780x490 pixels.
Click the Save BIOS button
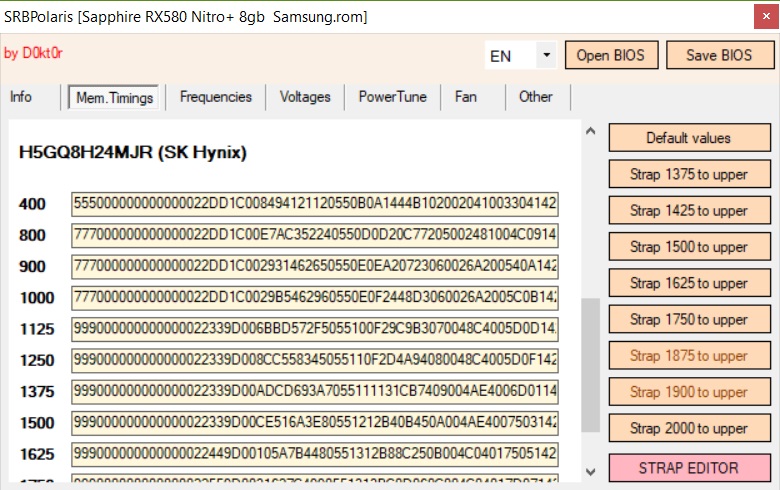click(x=720, y=55)
